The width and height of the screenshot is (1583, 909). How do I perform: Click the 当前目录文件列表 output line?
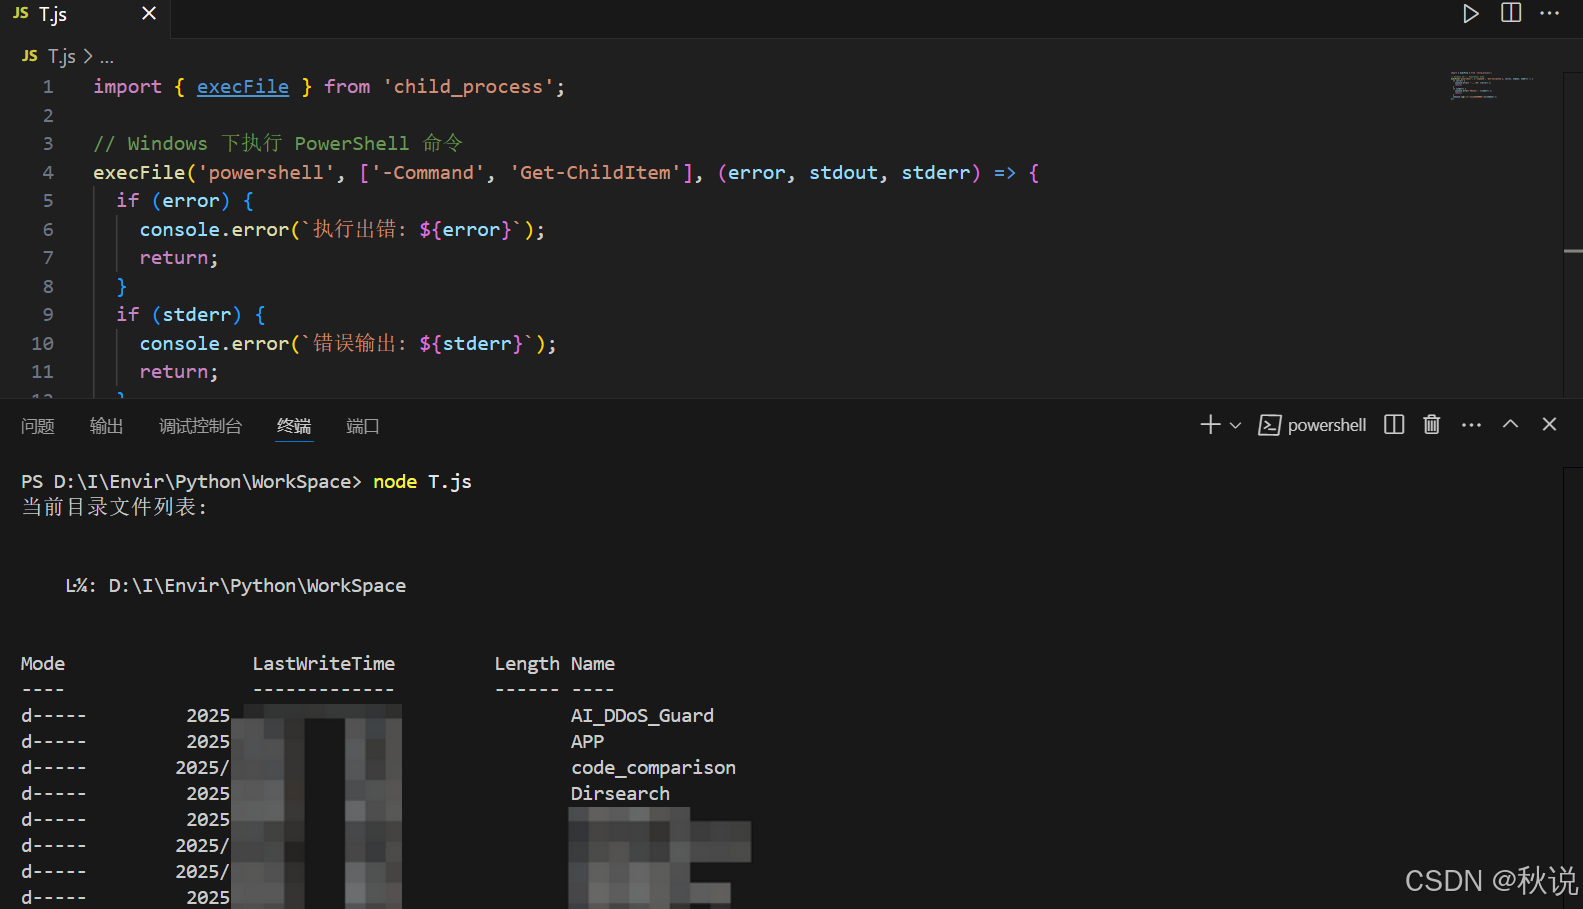[x=115, y=507]
